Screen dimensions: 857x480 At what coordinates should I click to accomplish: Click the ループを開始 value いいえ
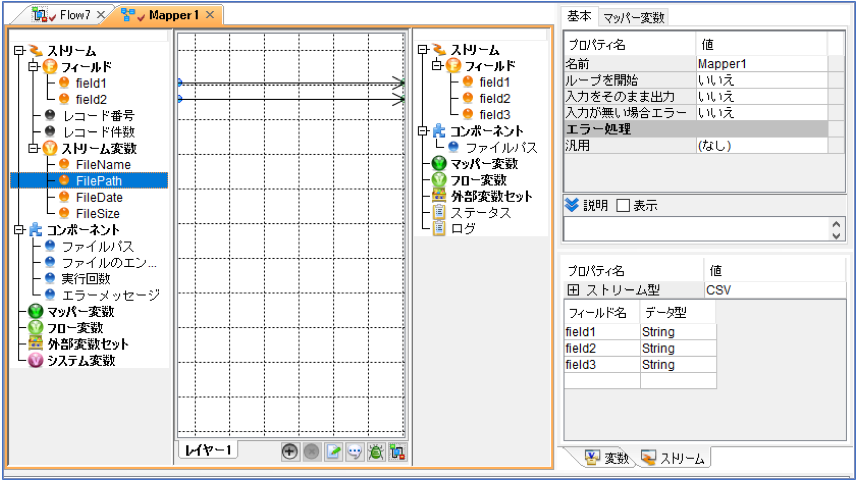[762, 80]
